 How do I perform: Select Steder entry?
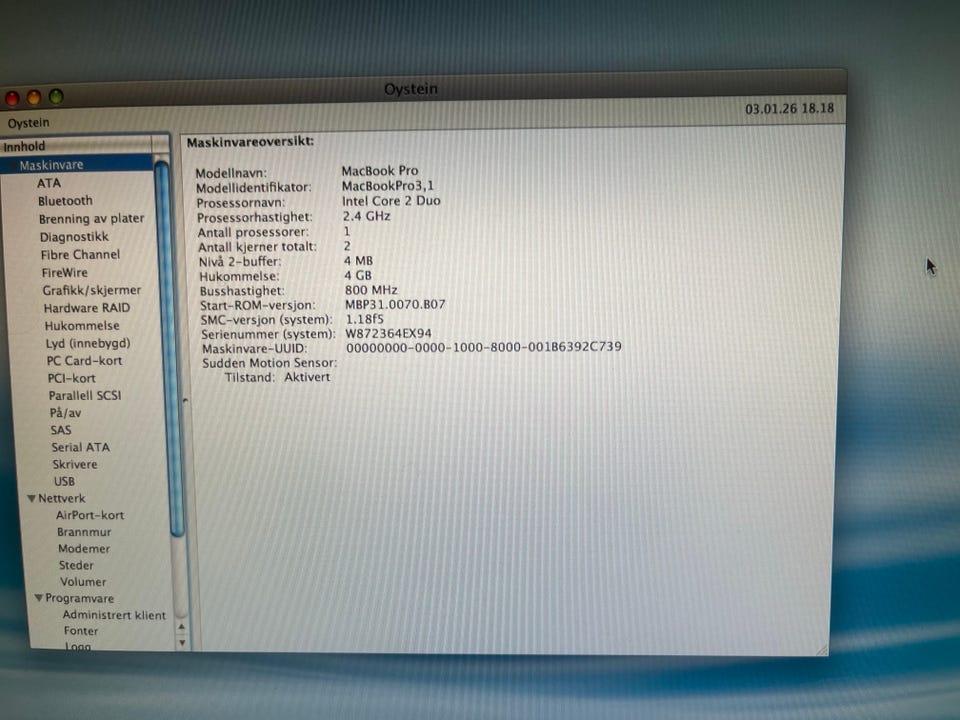tap(76, 565)
